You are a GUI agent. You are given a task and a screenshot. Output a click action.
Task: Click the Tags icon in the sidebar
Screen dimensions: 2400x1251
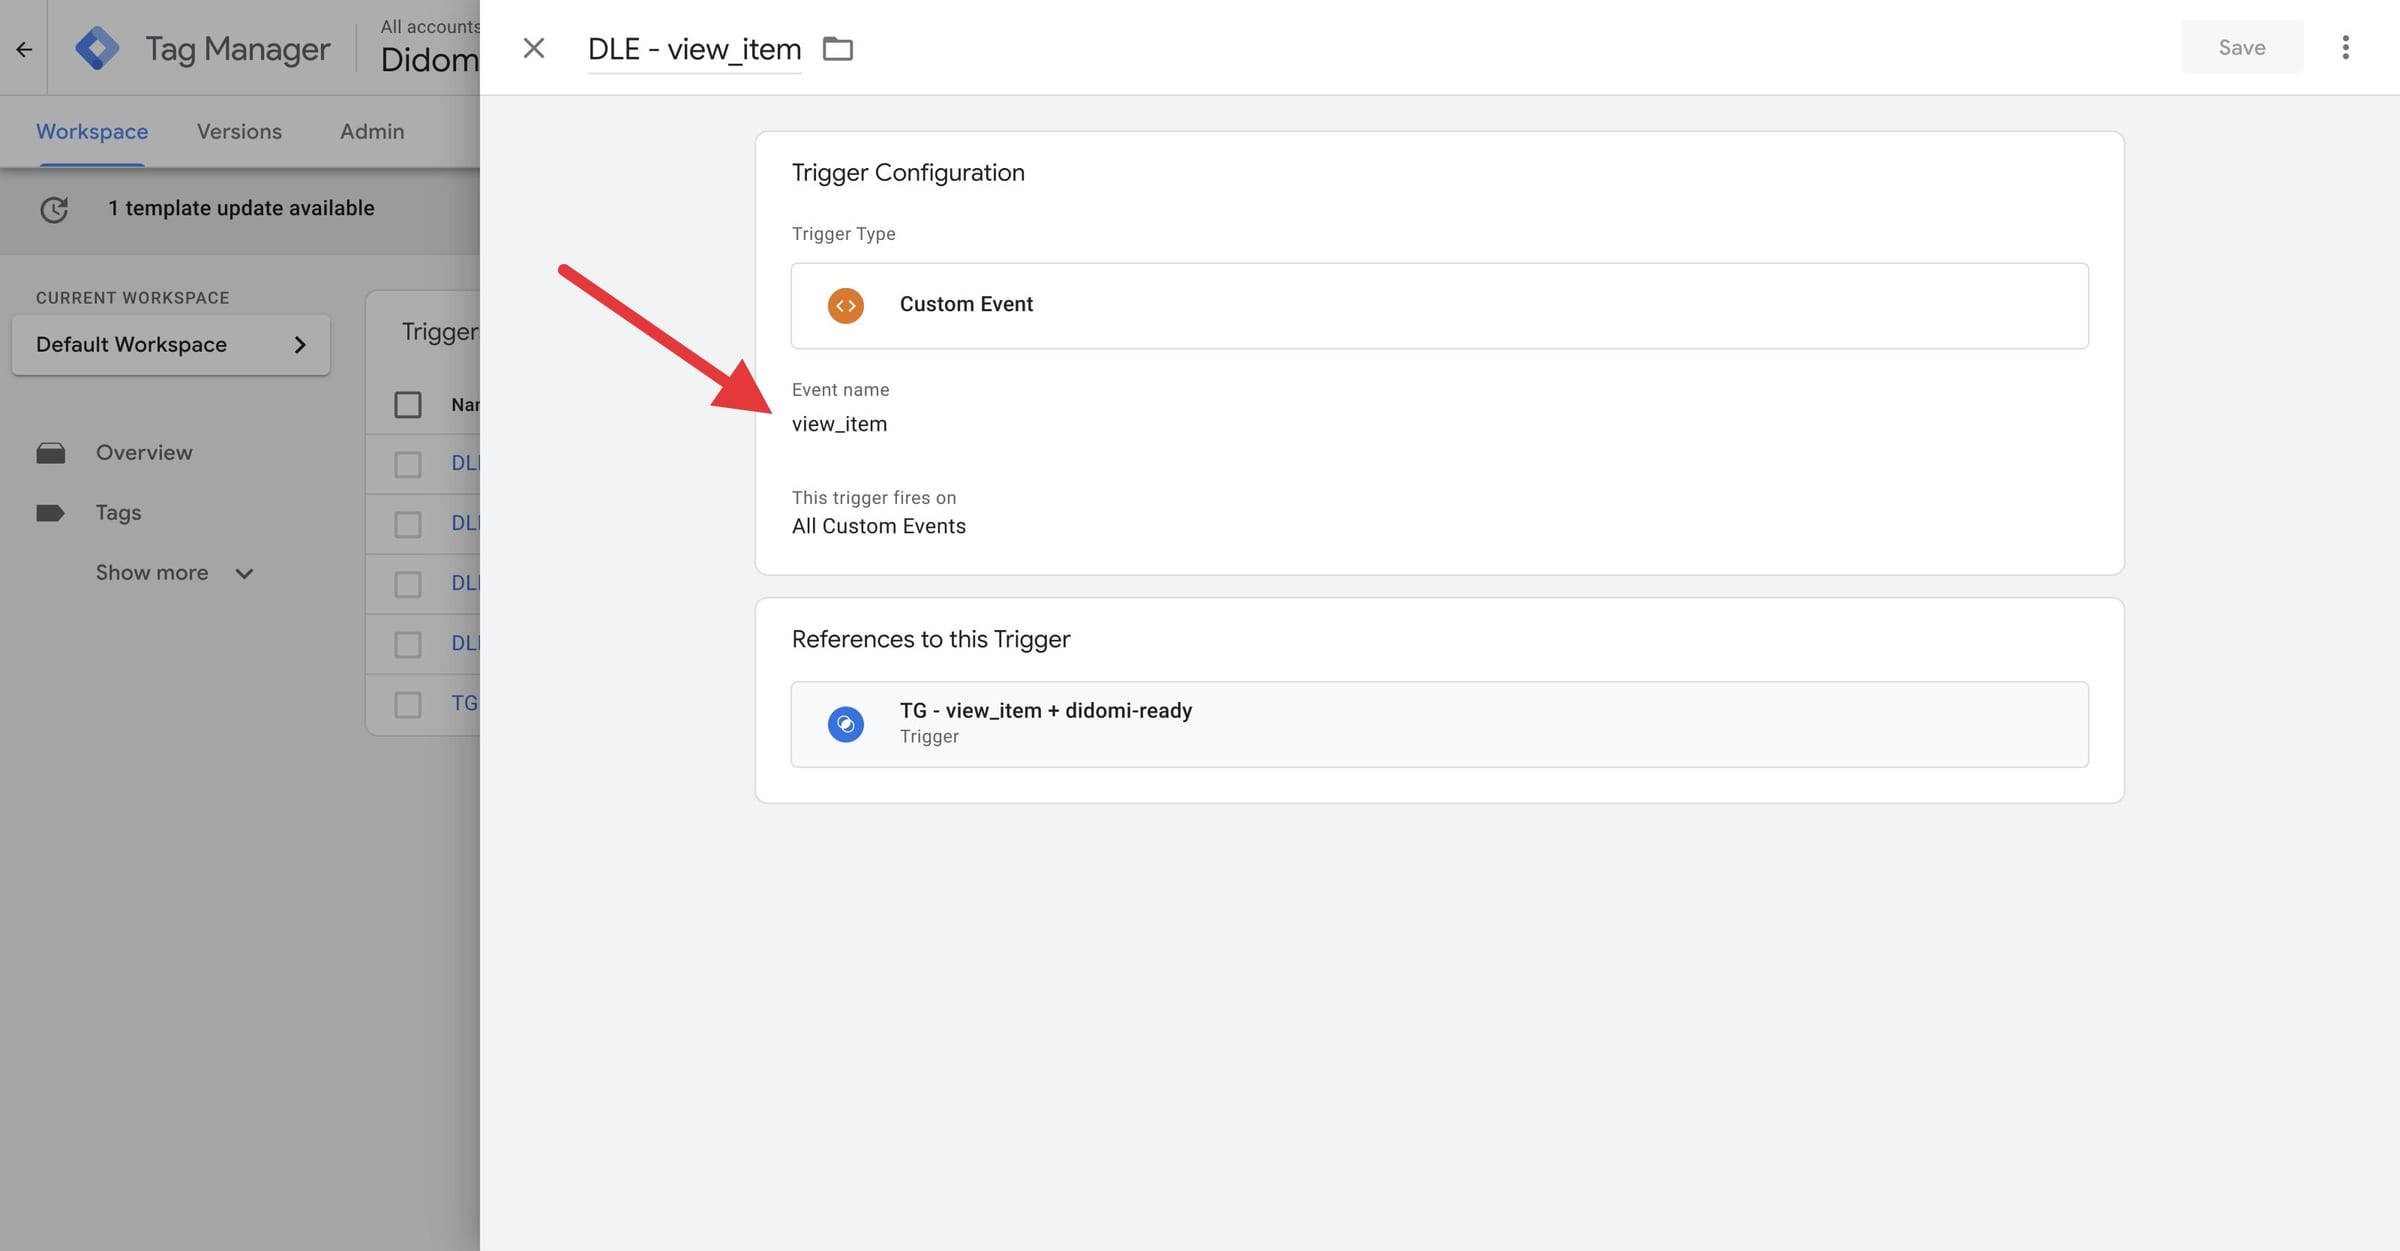(x=50, y=513)
